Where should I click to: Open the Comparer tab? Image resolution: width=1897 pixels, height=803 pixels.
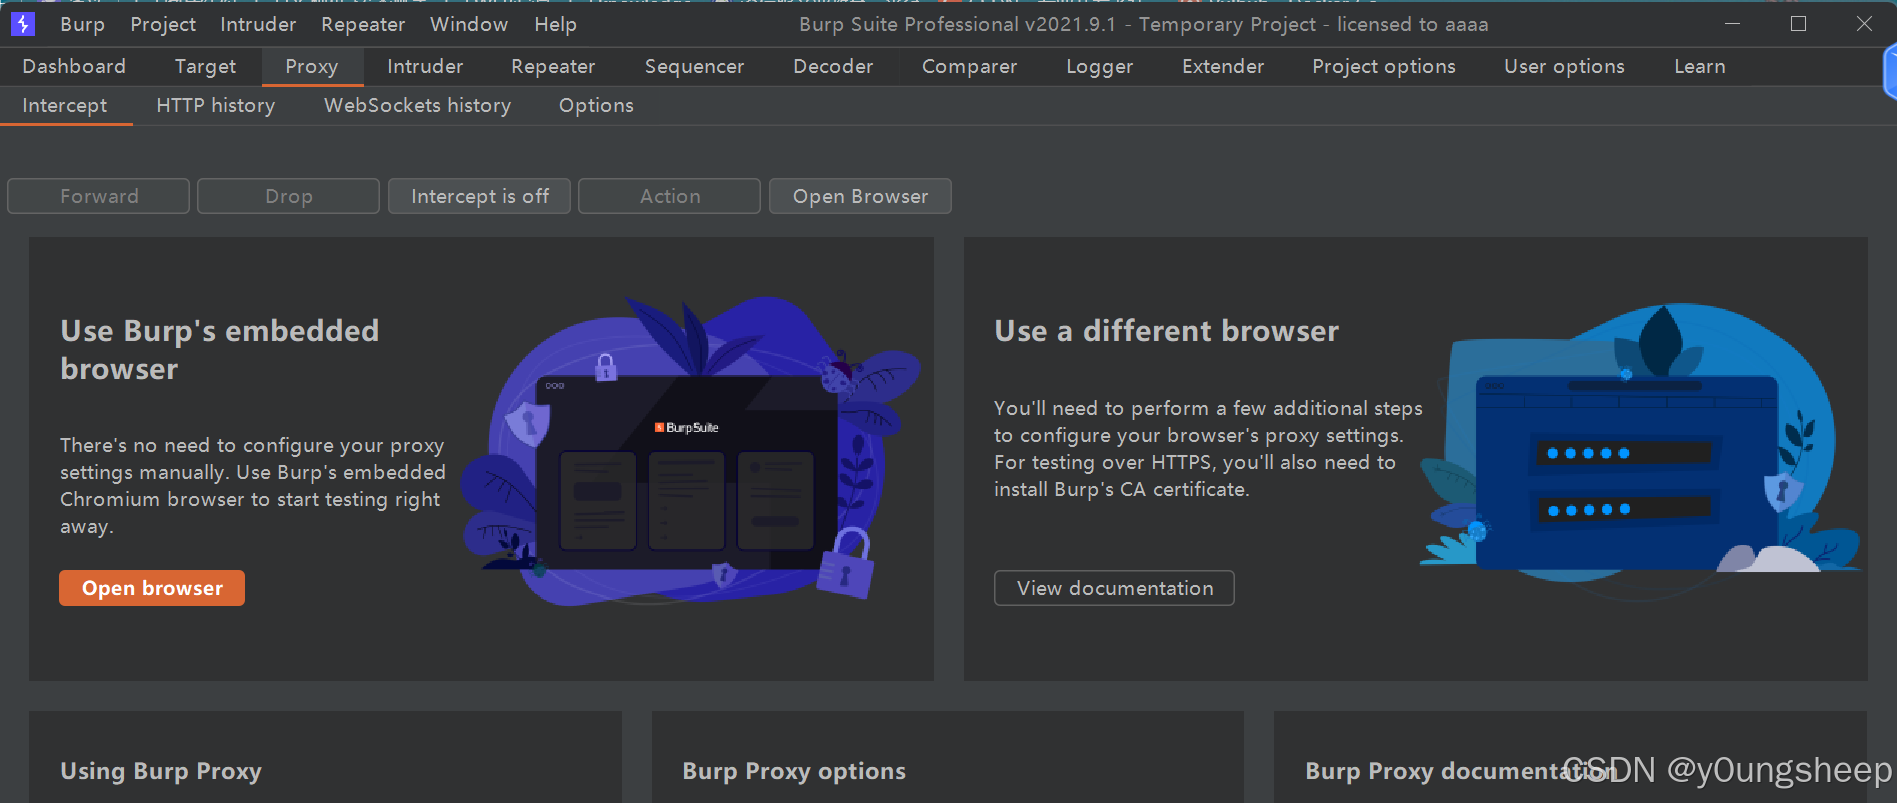(x=969, y=66)
